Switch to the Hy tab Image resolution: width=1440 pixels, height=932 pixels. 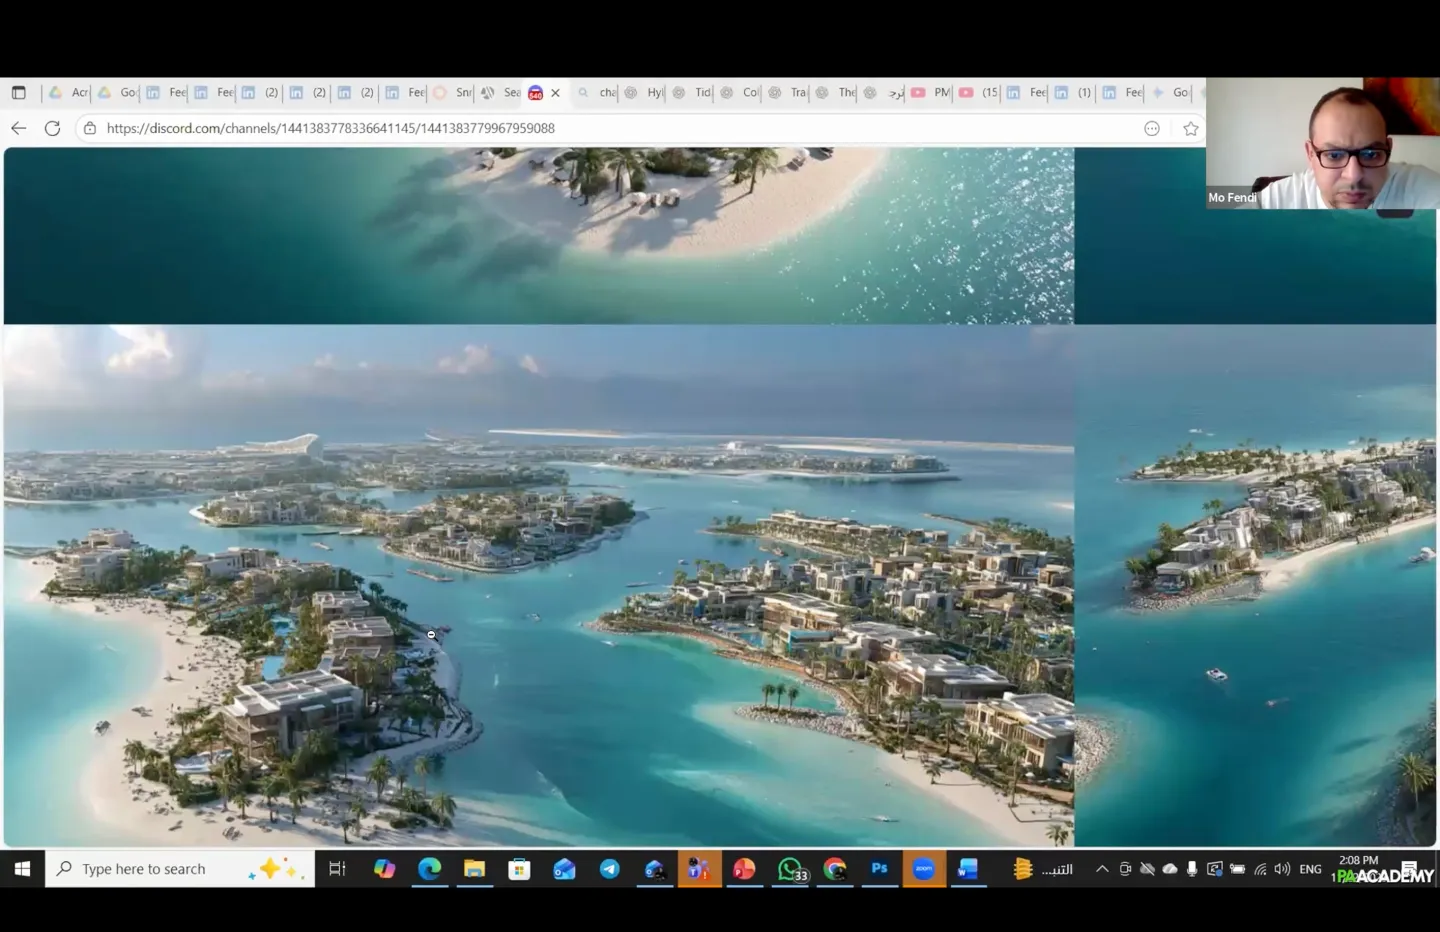click(643, 93)
